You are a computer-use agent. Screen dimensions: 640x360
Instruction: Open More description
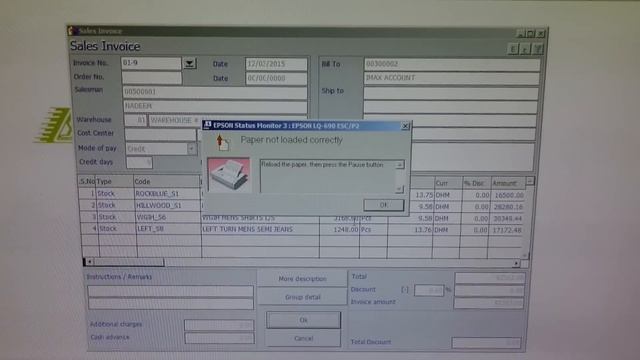(302, 279)
